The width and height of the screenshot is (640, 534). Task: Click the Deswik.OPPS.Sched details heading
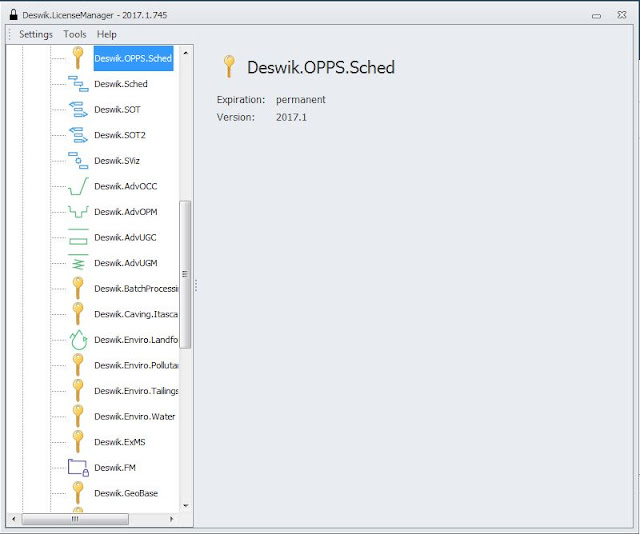[x=321, y=67]
